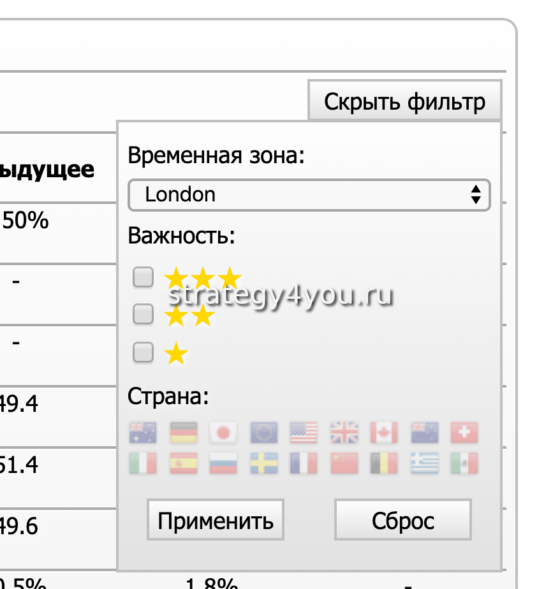Select the Spain flag country filter
The image size is (560, 589).
[x=183, y=463]
